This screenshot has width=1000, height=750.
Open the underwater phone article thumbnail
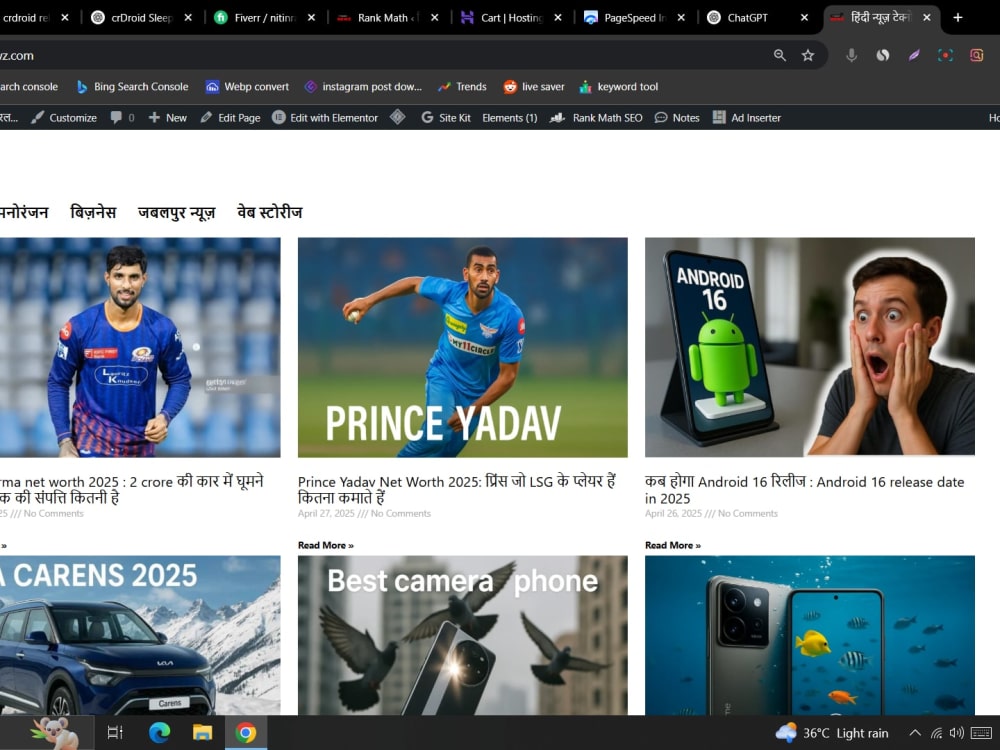click(x=809, y=635)
